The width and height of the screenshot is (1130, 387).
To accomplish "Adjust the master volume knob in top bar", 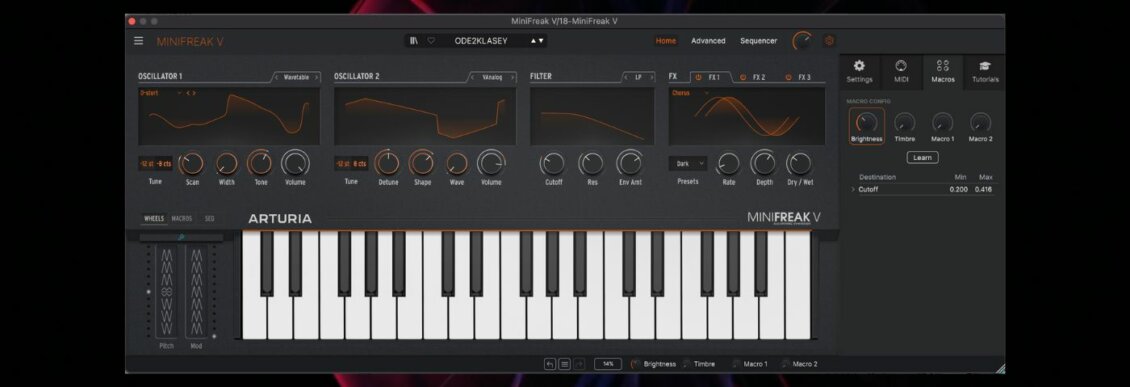I will coord(801,41).
